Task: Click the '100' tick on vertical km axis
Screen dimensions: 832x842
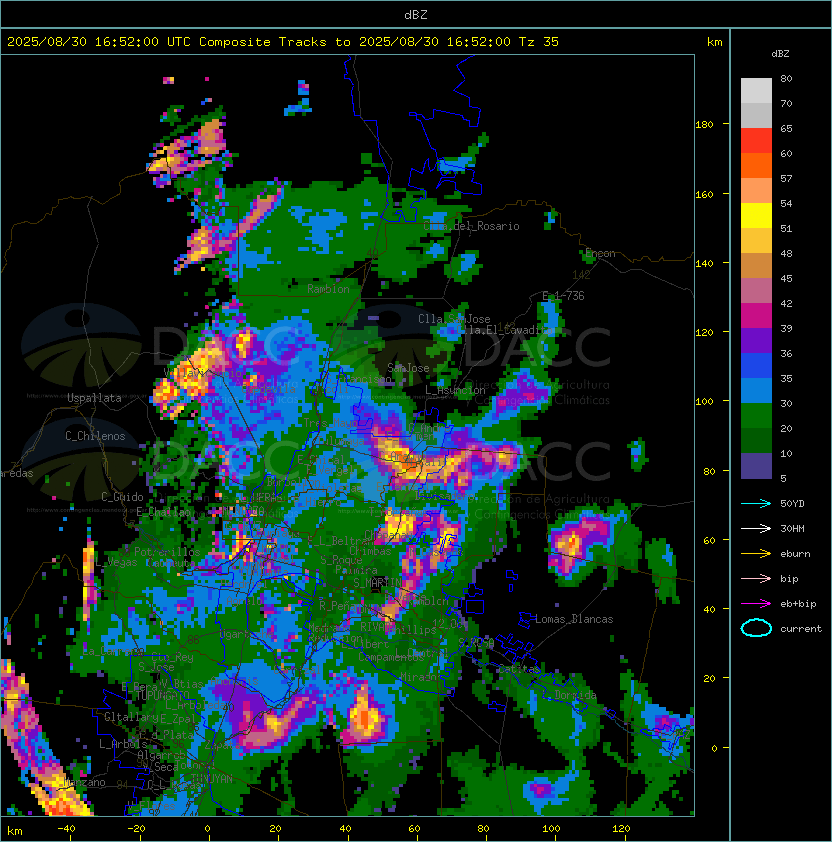Action: click(x=704, y=402)
